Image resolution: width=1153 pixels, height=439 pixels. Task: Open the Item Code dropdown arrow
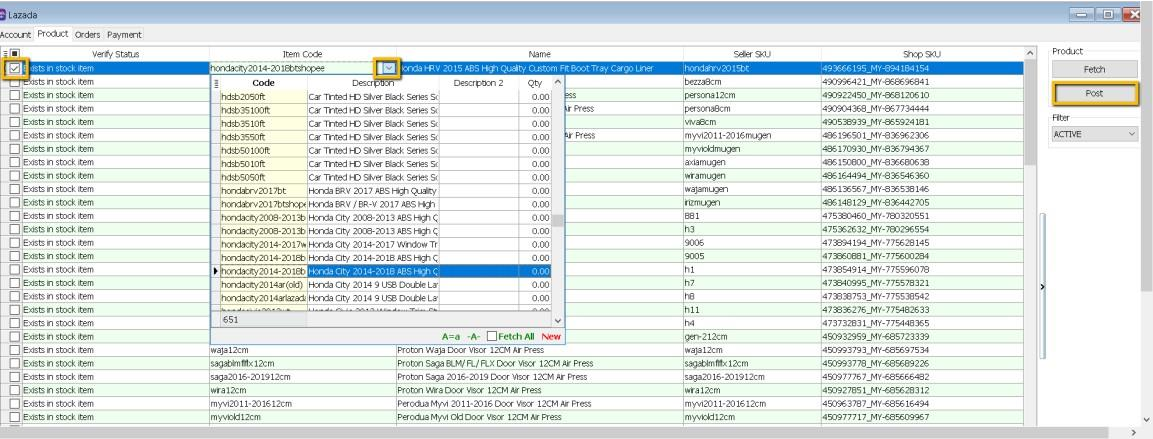pos(389,68)
